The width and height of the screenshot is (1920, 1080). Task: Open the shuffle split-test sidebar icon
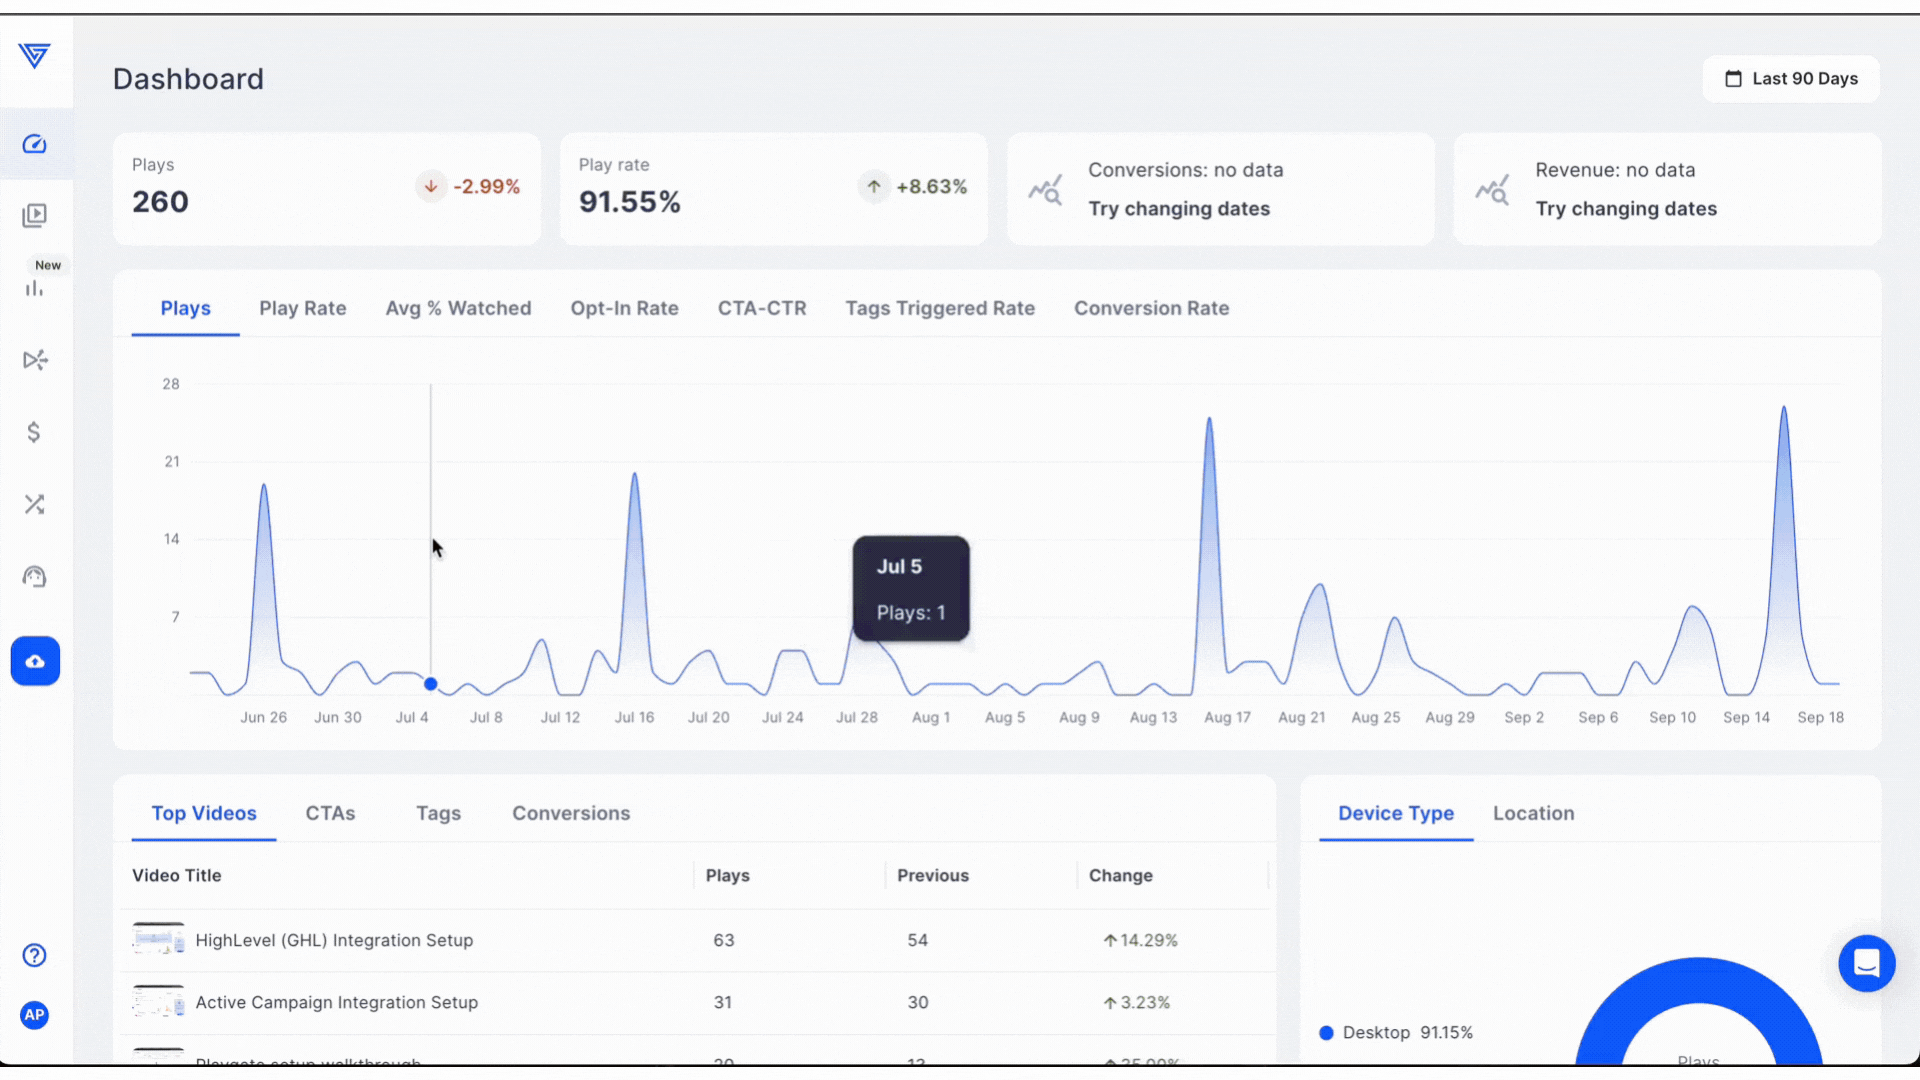(35, 504)
